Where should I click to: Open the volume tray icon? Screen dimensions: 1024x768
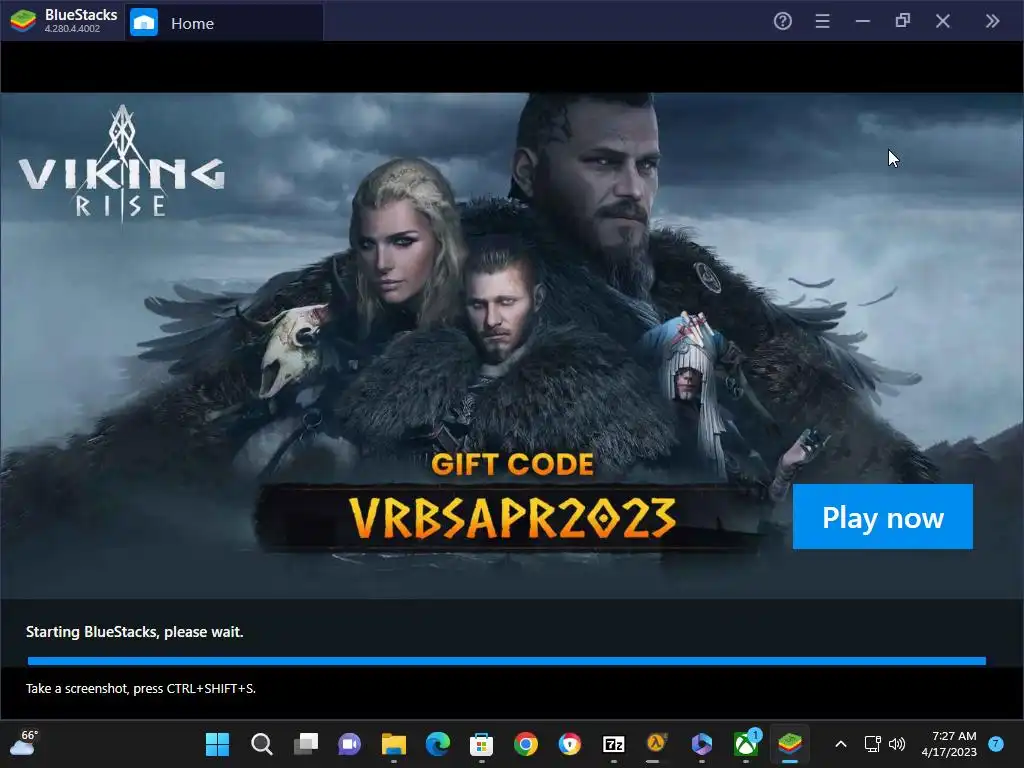tap(897, 744)
